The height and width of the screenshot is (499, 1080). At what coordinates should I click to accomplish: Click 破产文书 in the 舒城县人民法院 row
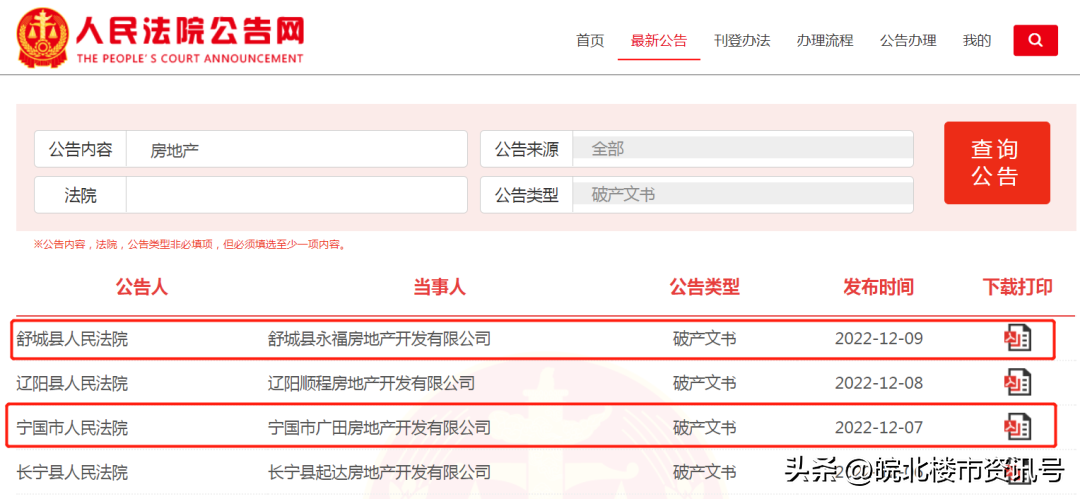705,338
